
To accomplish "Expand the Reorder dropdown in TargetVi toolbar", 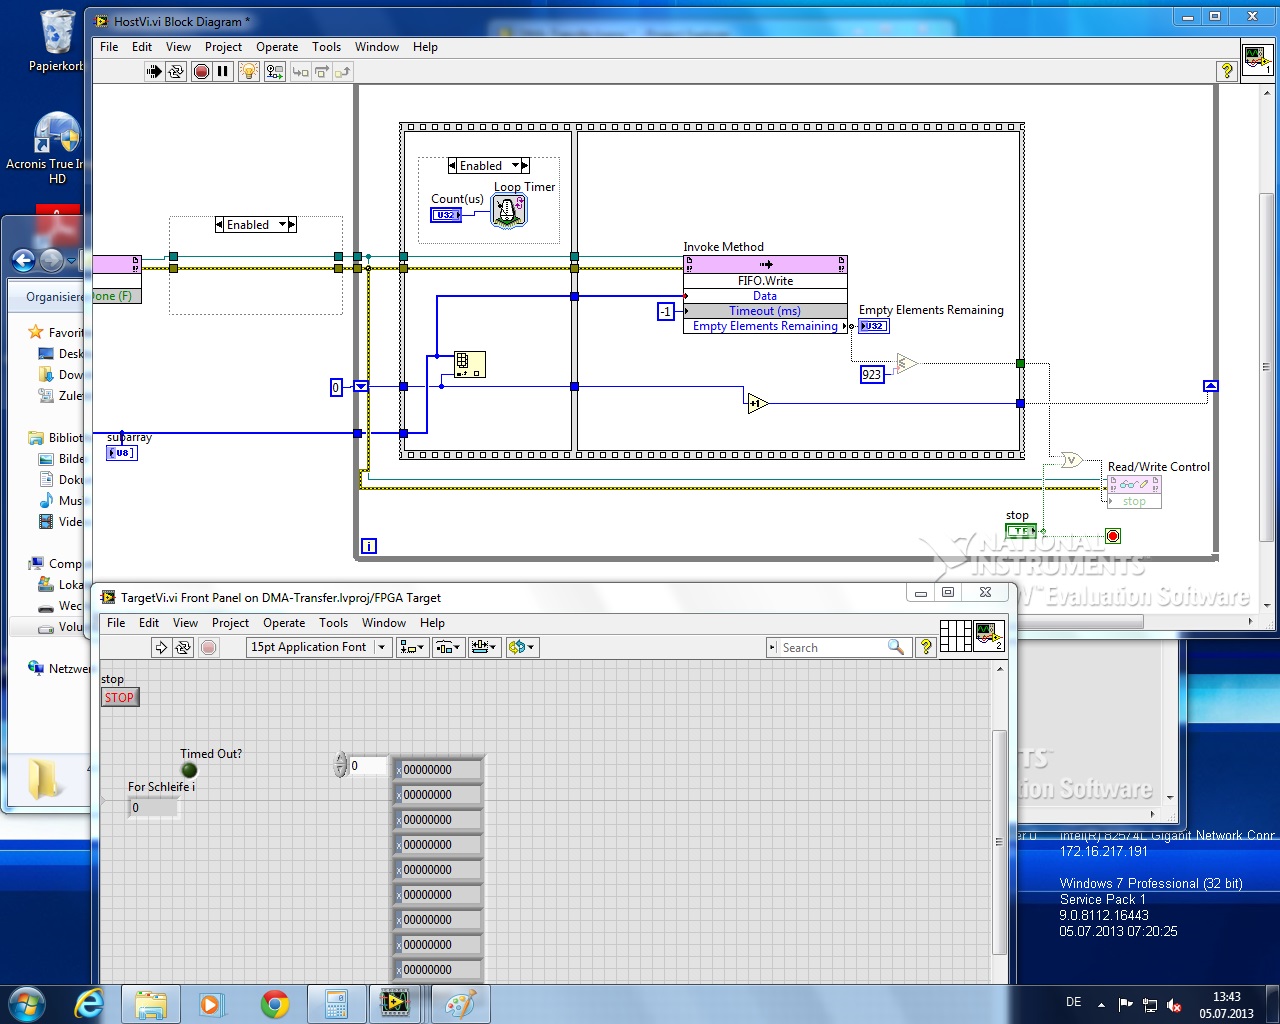I will (522, 648).
